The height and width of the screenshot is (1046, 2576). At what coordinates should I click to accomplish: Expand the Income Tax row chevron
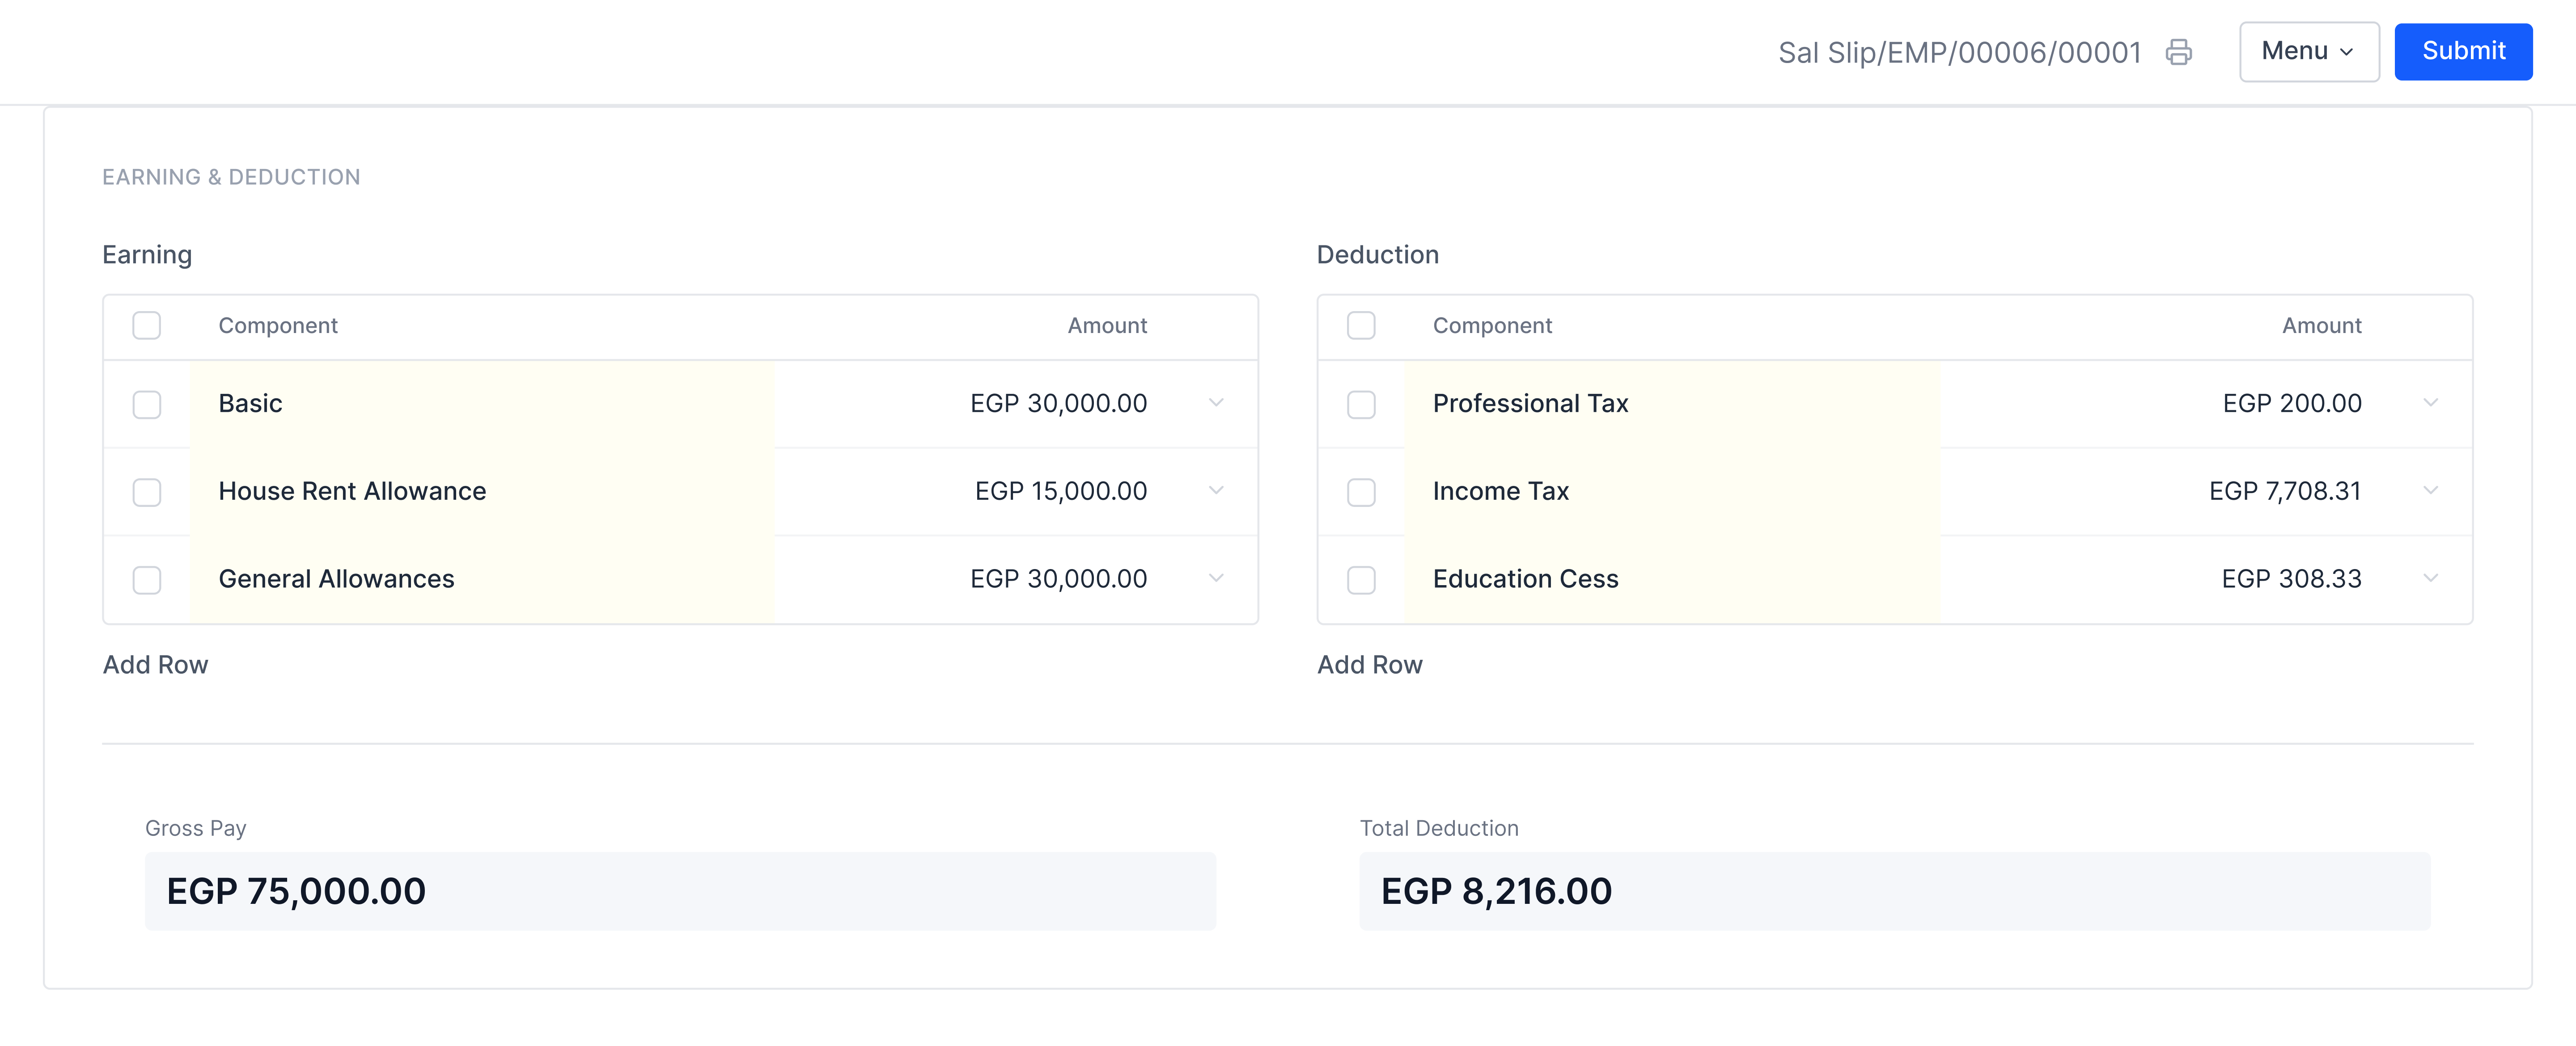(2430, 491)
